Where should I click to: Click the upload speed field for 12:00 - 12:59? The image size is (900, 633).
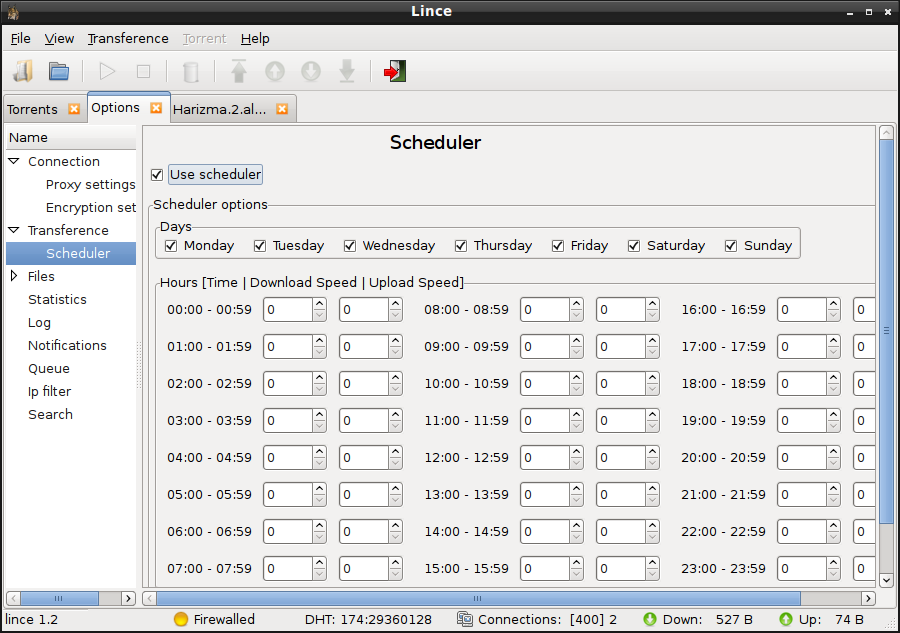coord(620,458)
